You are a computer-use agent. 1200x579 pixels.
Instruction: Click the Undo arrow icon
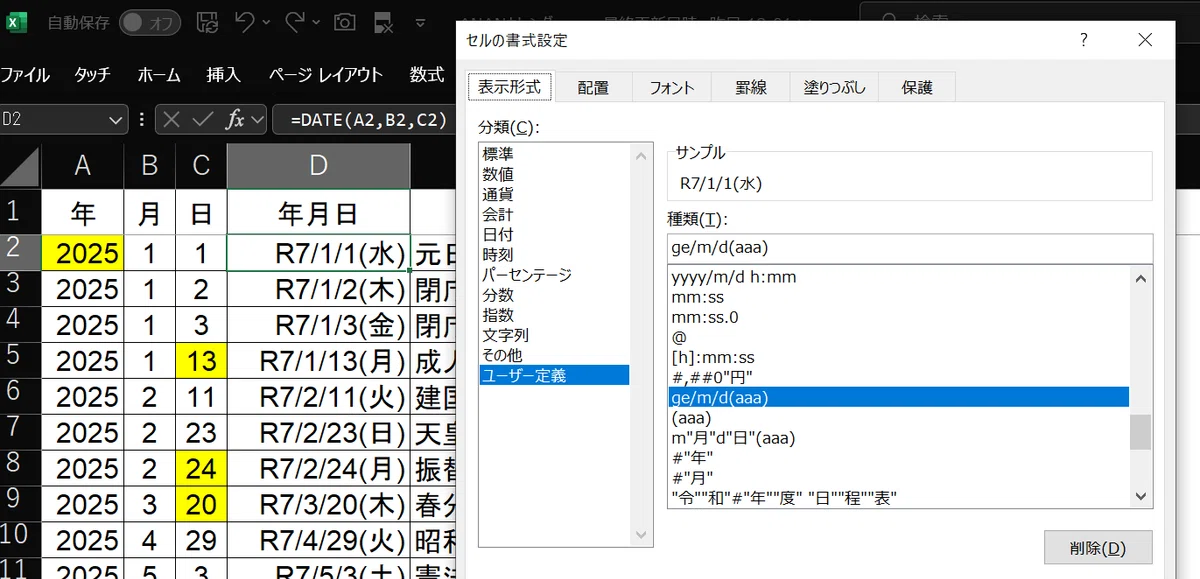[x=245, y=21]
